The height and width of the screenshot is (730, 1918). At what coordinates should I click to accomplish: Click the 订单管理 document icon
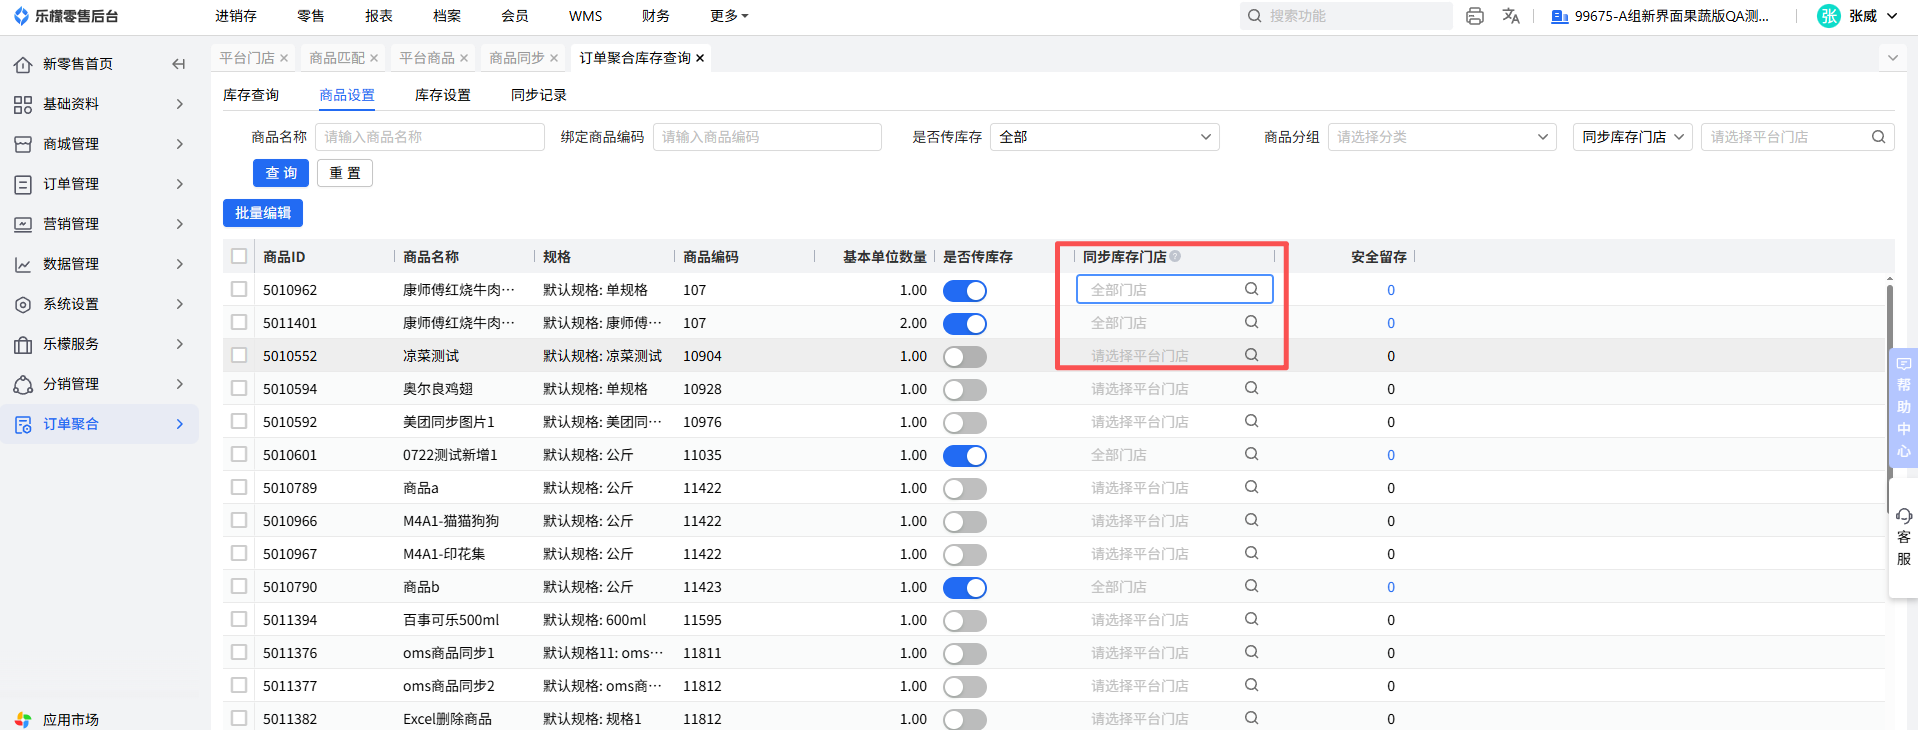click(x=23, y=184)
